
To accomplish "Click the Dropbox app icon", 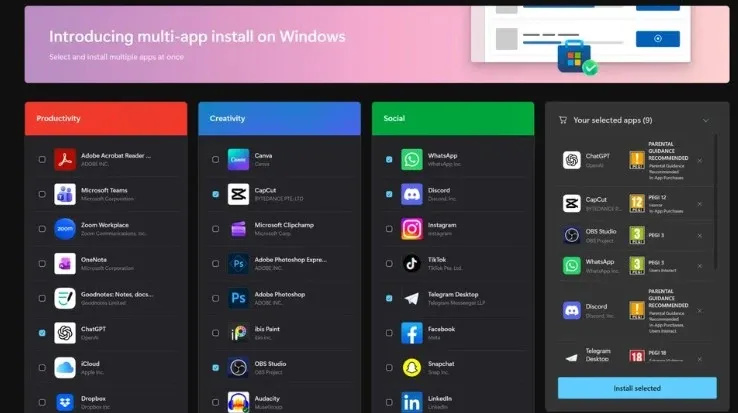I will 64,402.
